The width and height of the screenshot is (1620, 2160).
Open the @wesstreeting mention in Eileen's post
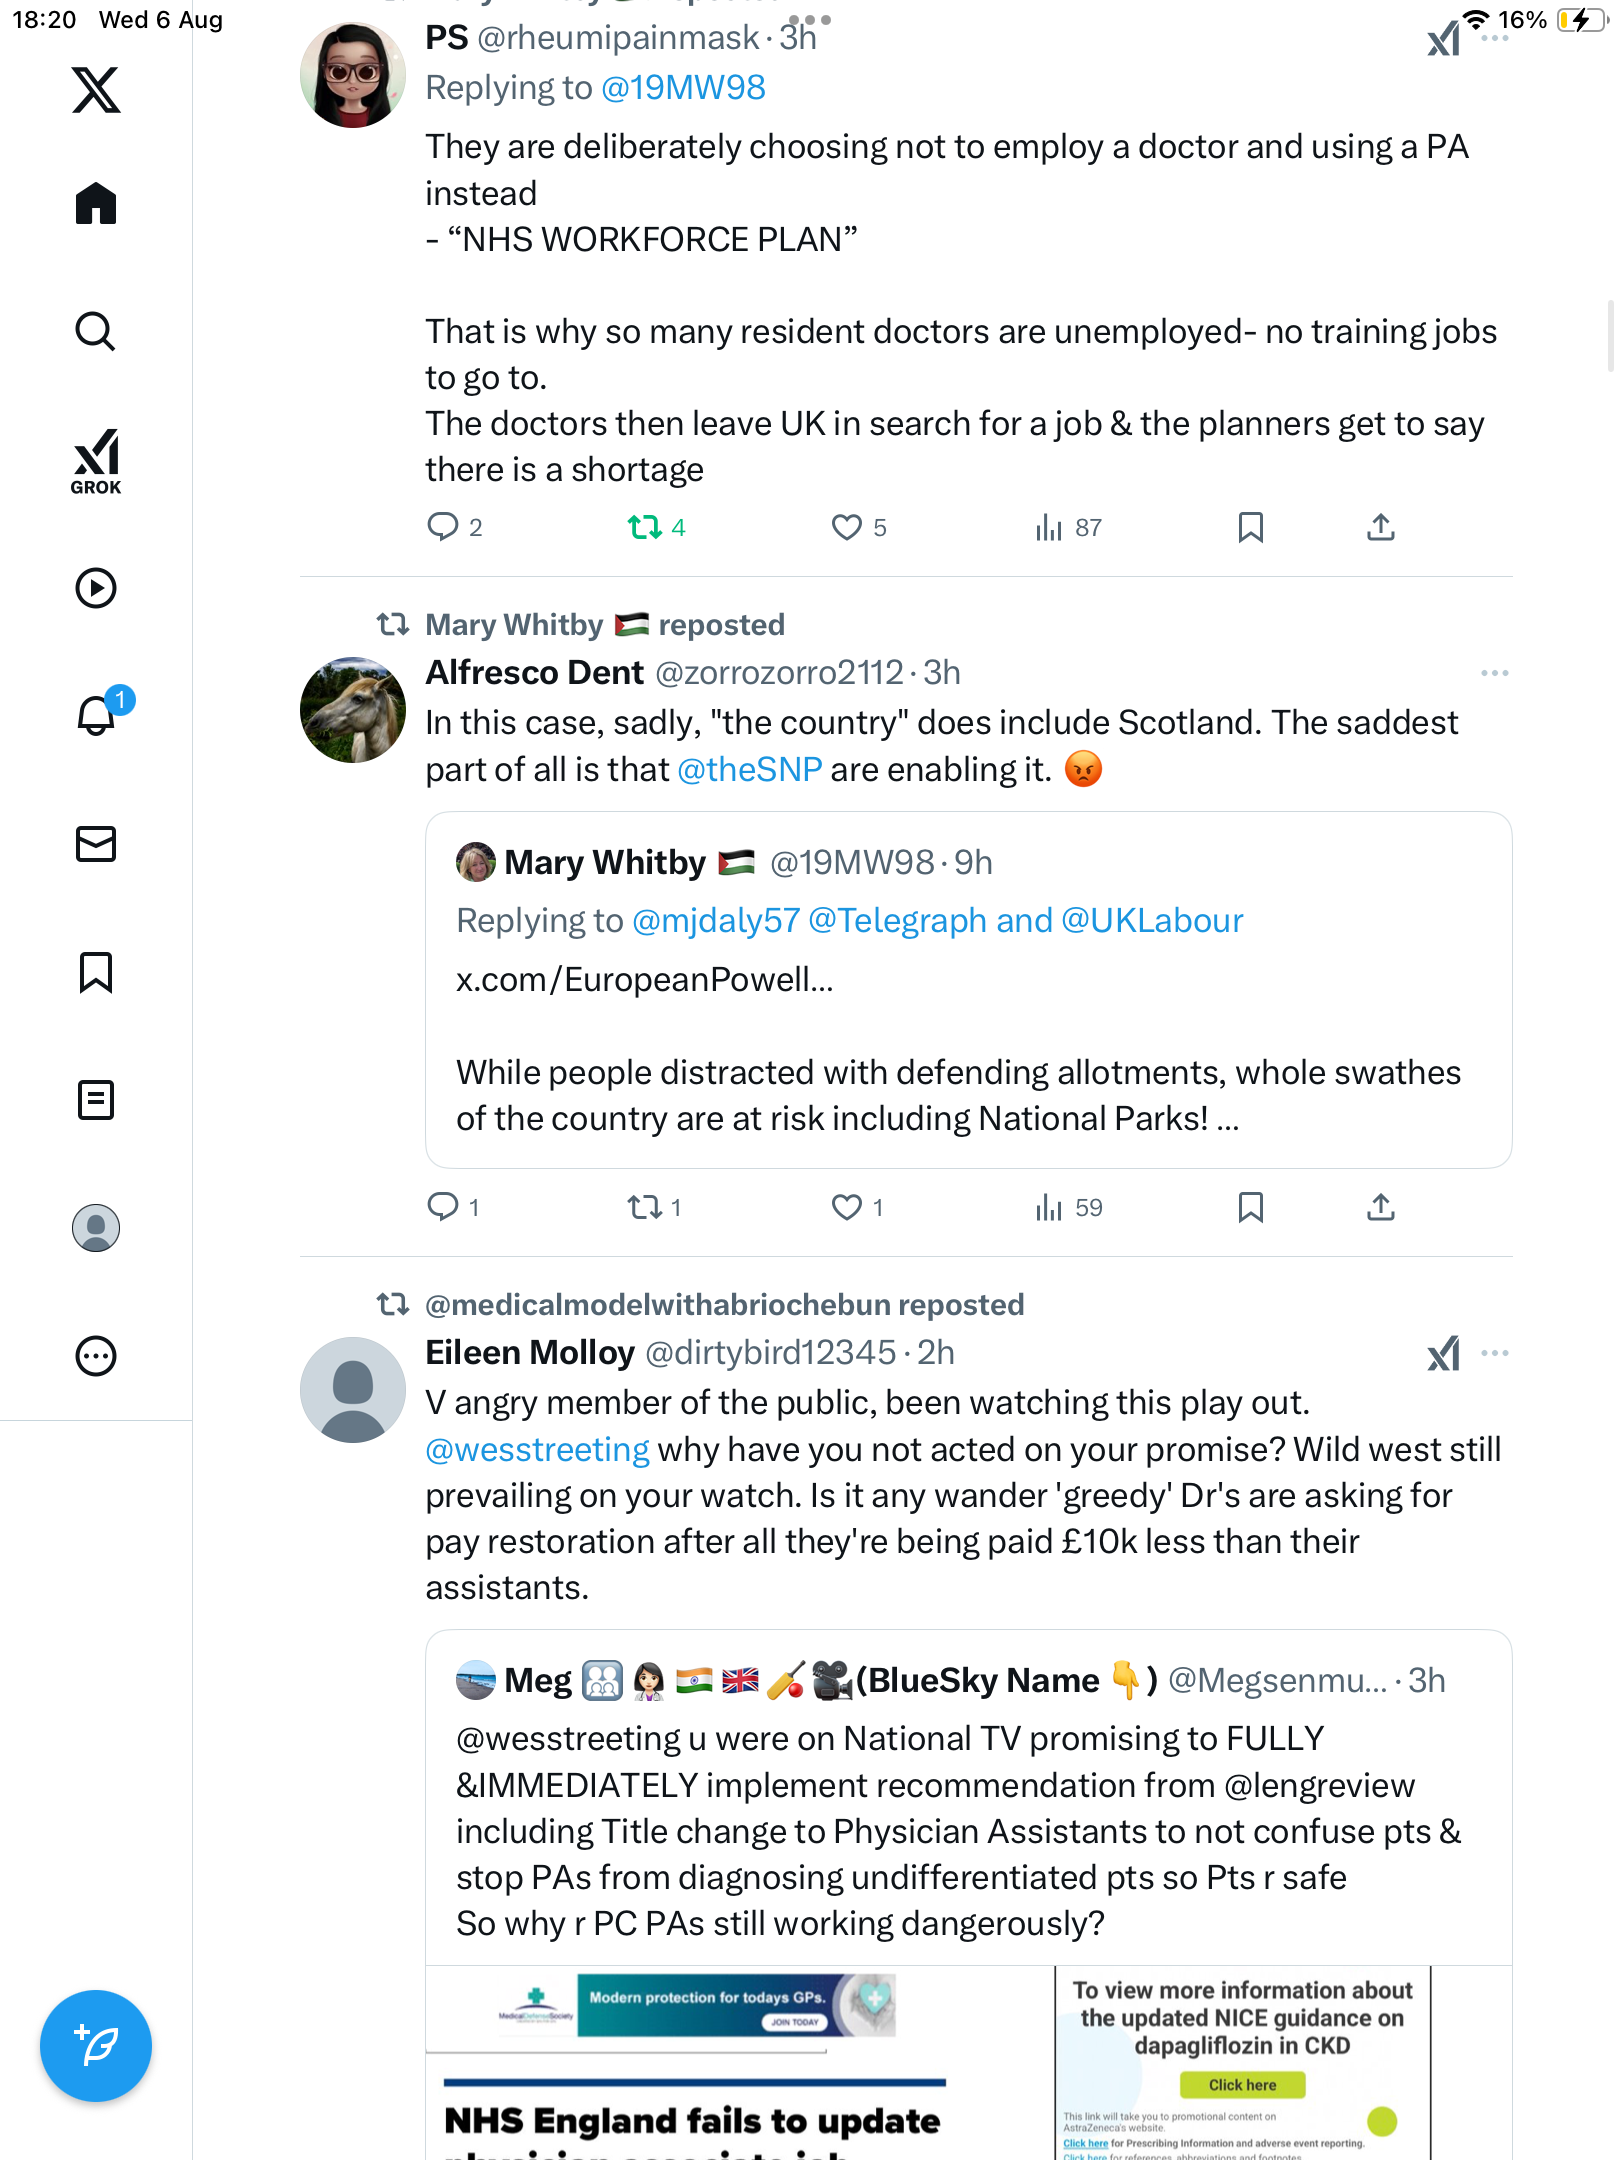(x=537, y=1449)
